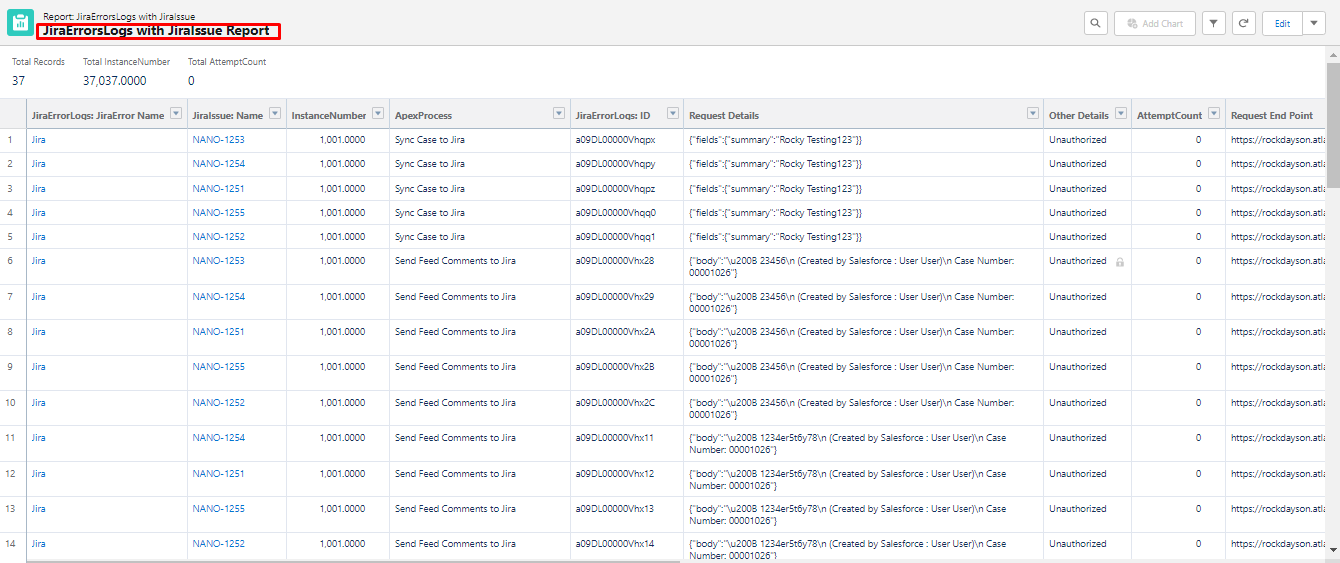Open AttemptCount column menu arrow
The width and height of the screenshot is (1340, 563).
click(1214, 114)
